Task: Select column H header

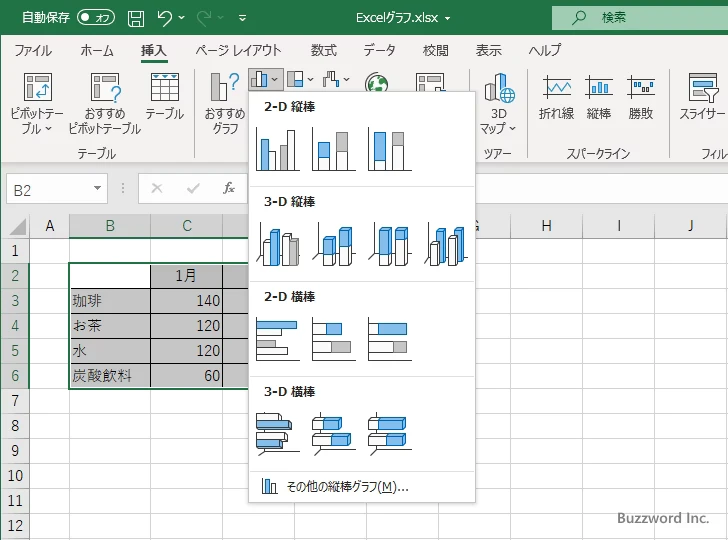Action: tap(546, 226)
